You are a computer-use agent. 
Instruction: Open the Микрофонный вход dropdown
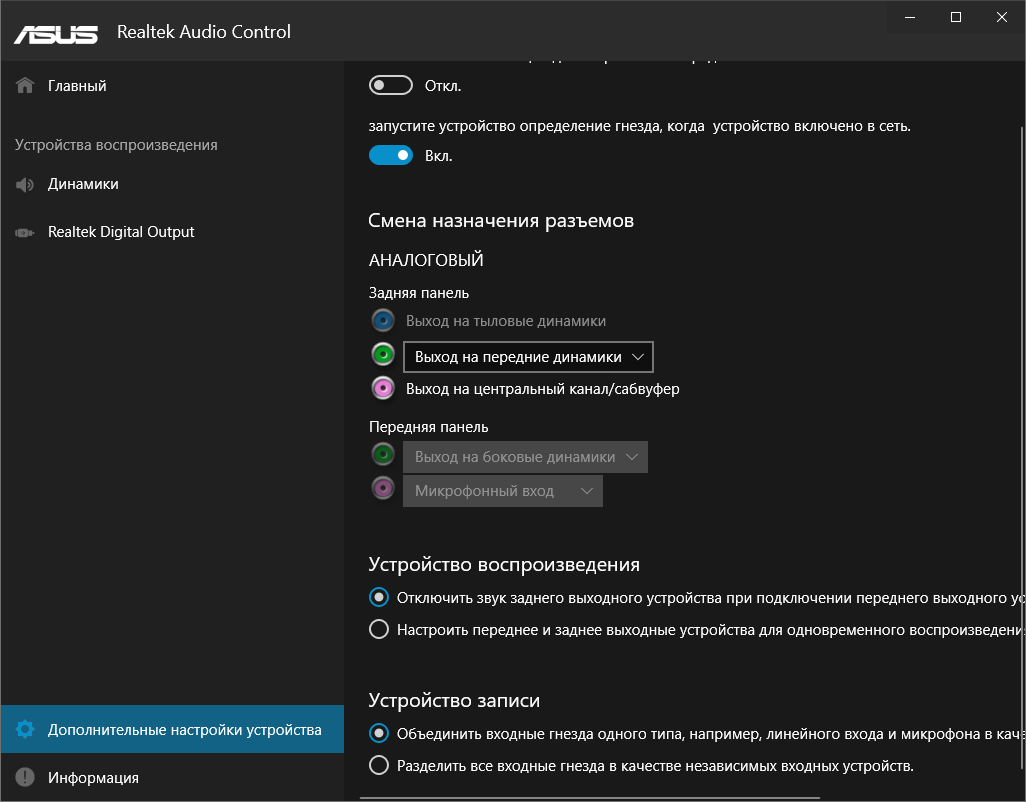(x=503, y=491)
